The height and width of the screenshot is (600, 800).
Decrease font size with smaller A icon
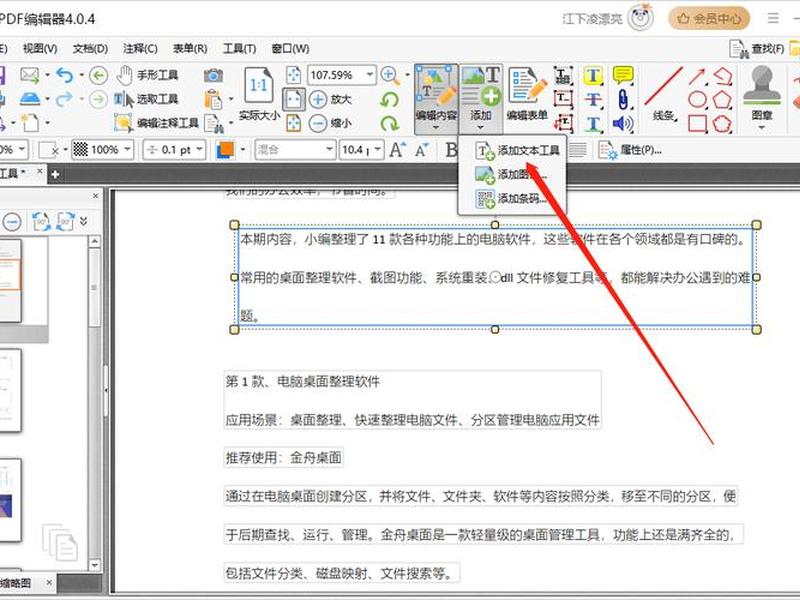pyautogui.click(x=421, y=150)
